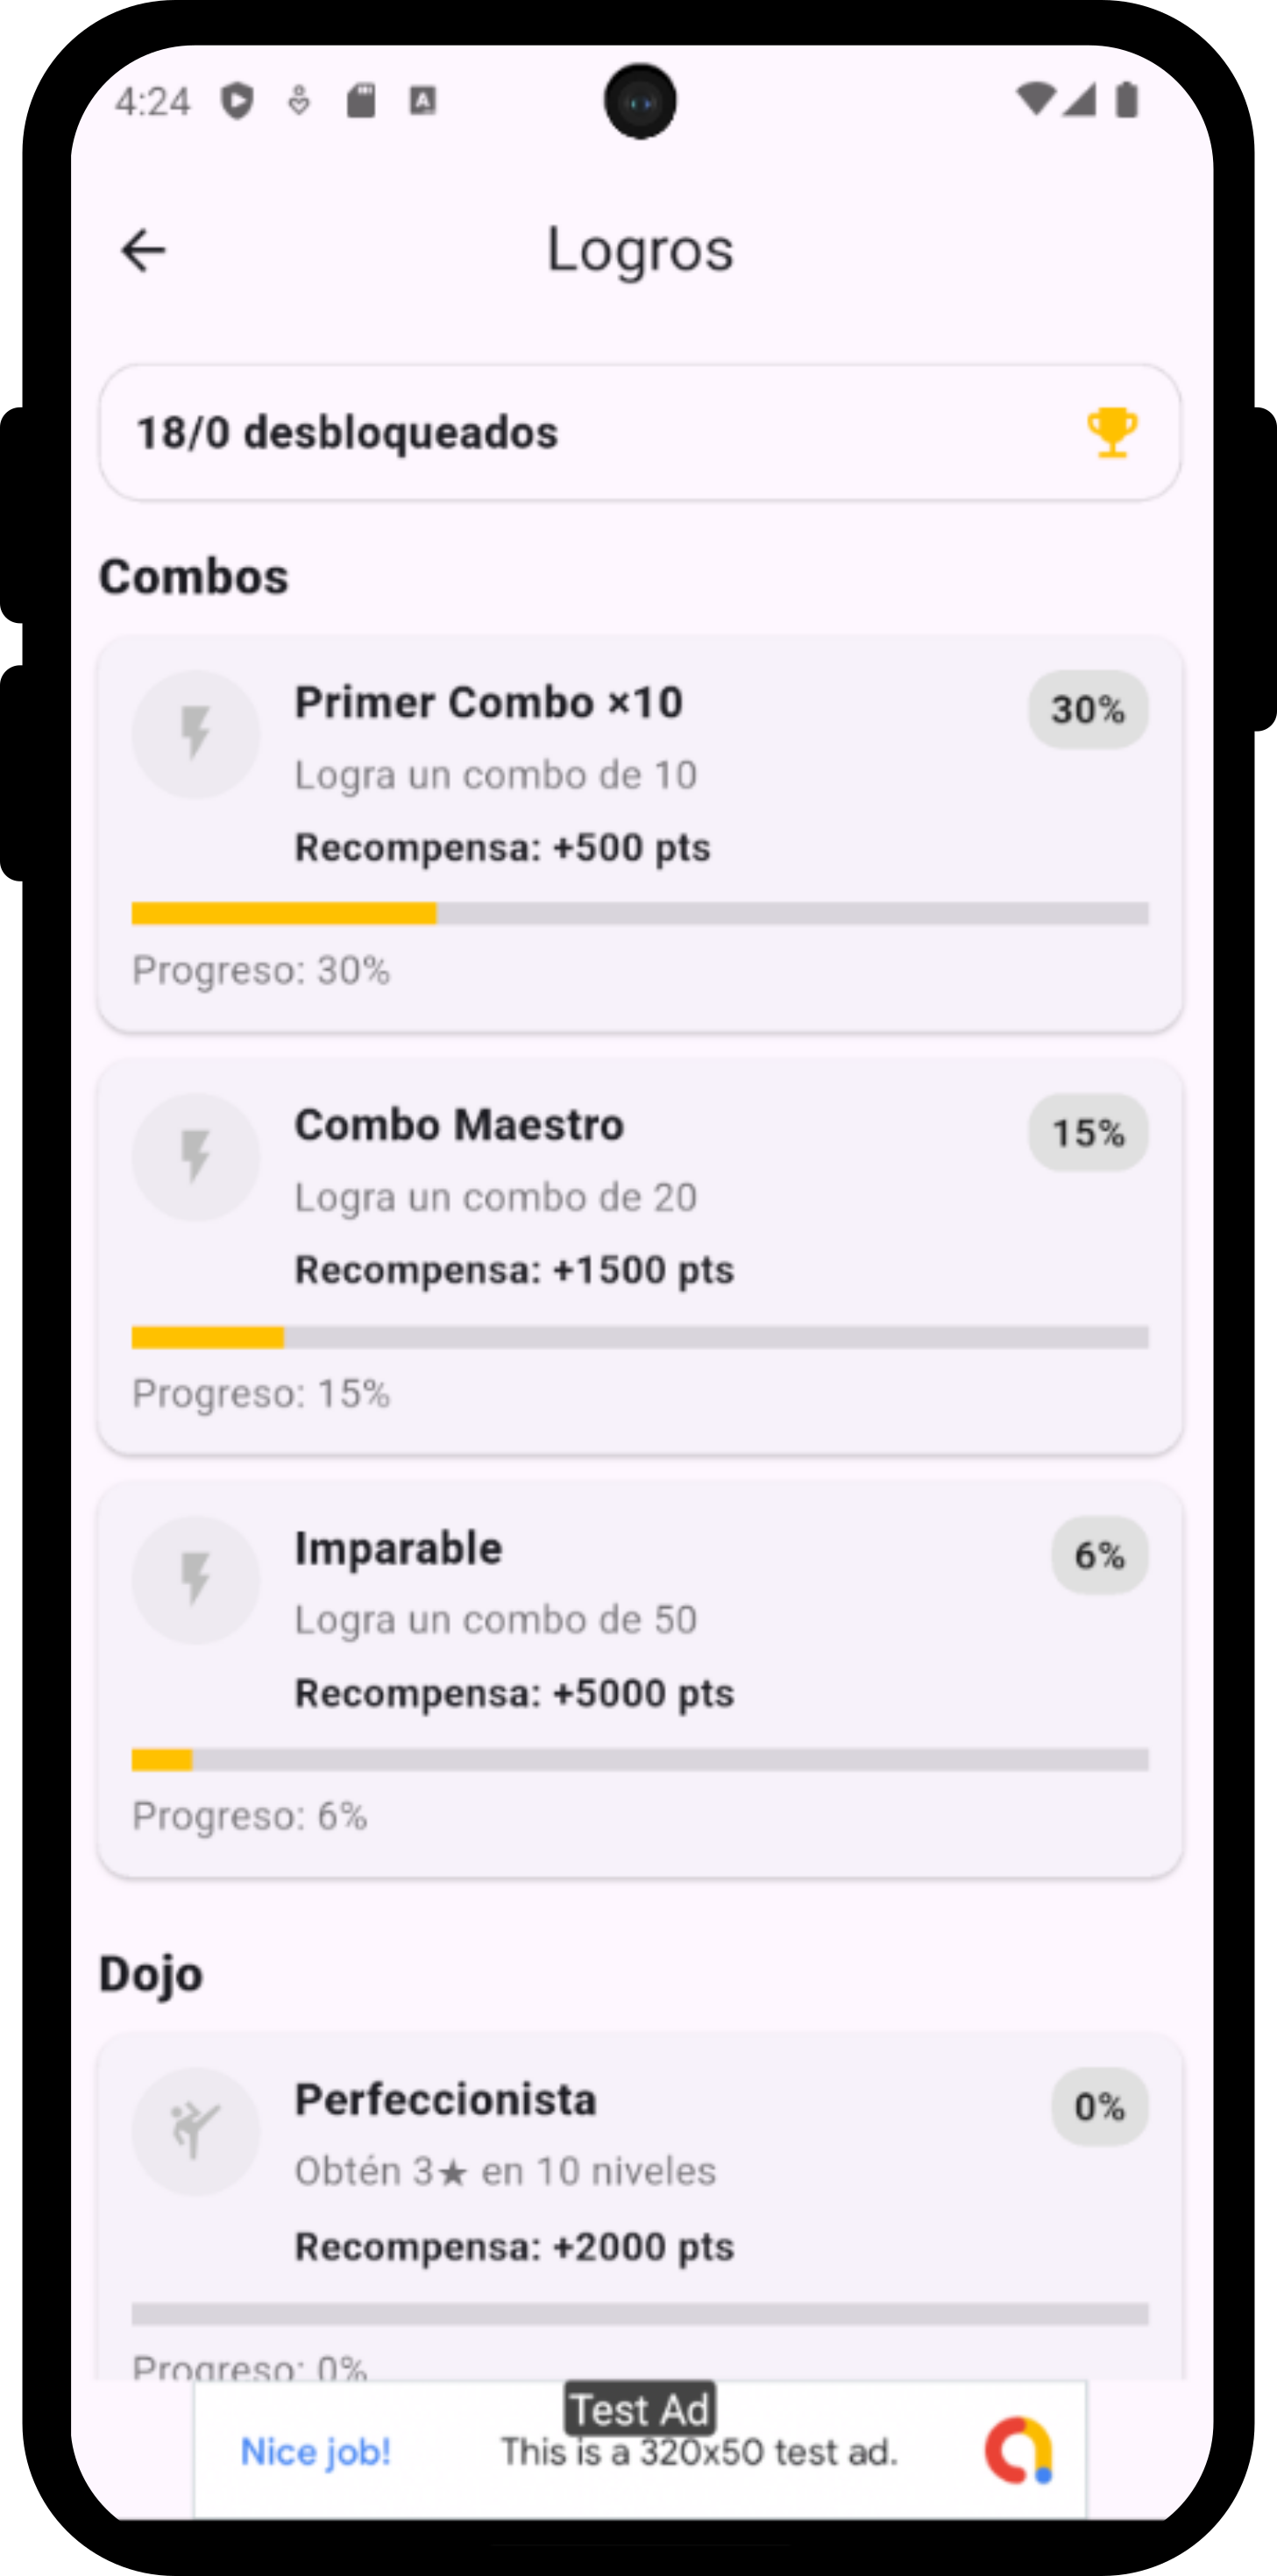Click the Primer Combo ×10 progress bar
The image size is (1277, 2576).
click(x=640, y=913)
